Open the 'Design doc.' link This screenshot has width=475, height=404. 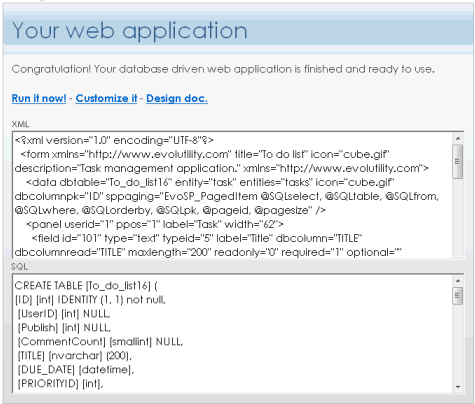[x=177, y=98]
